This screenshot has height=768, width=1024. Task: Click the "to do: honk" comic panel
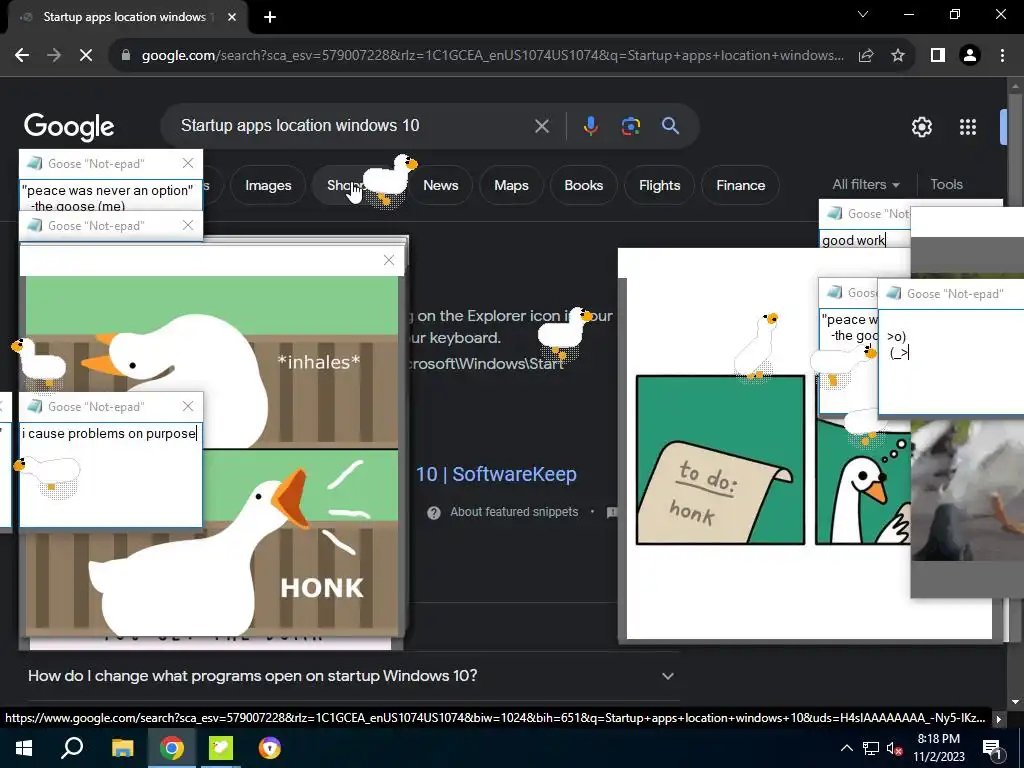click(720, 460)
